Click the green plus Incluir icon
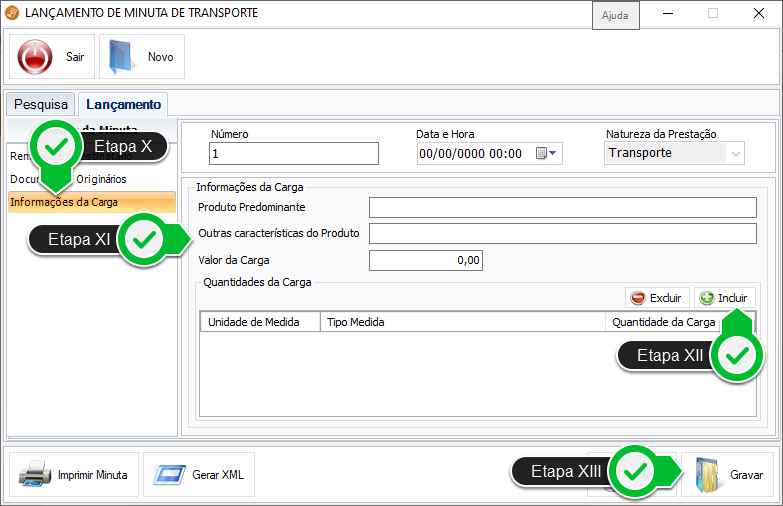This screenshot has width=783, height=506. click(707, 298)
